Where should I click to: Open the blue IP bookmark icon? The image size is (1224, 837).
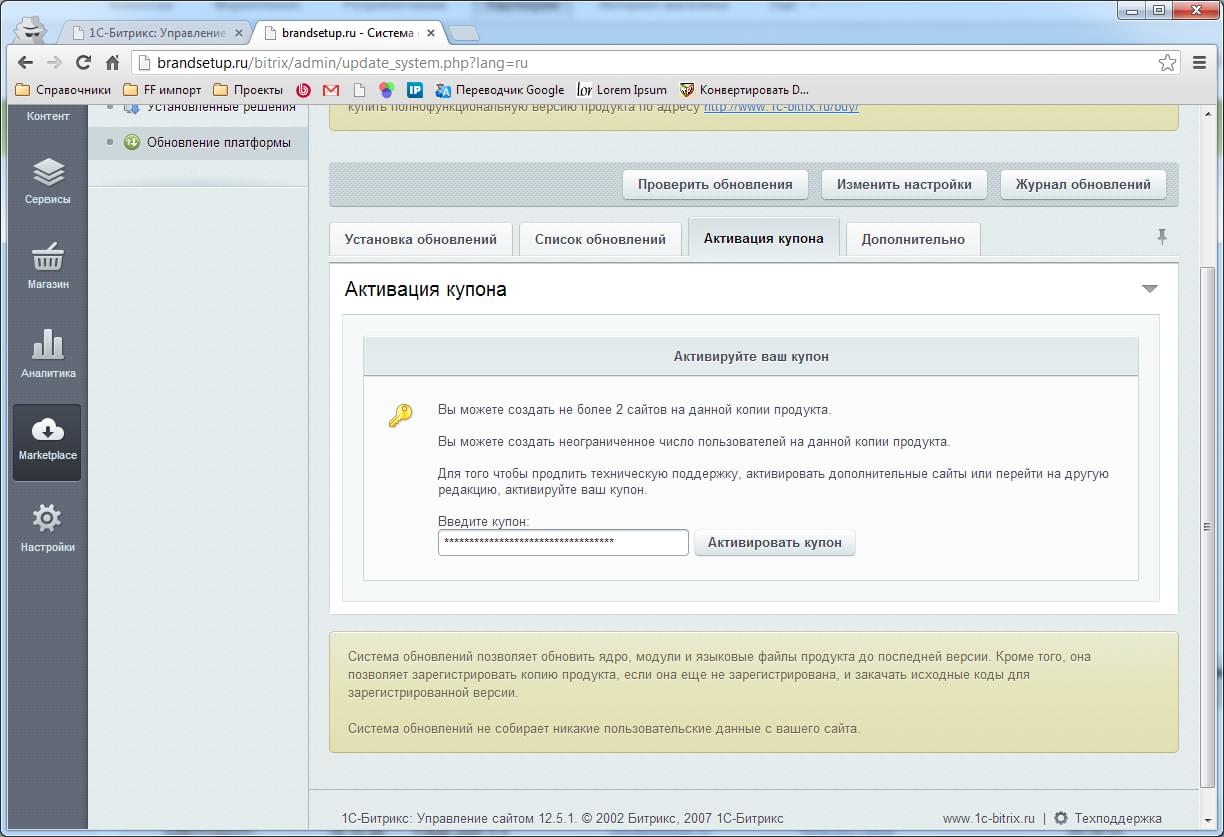pos(415,90)
